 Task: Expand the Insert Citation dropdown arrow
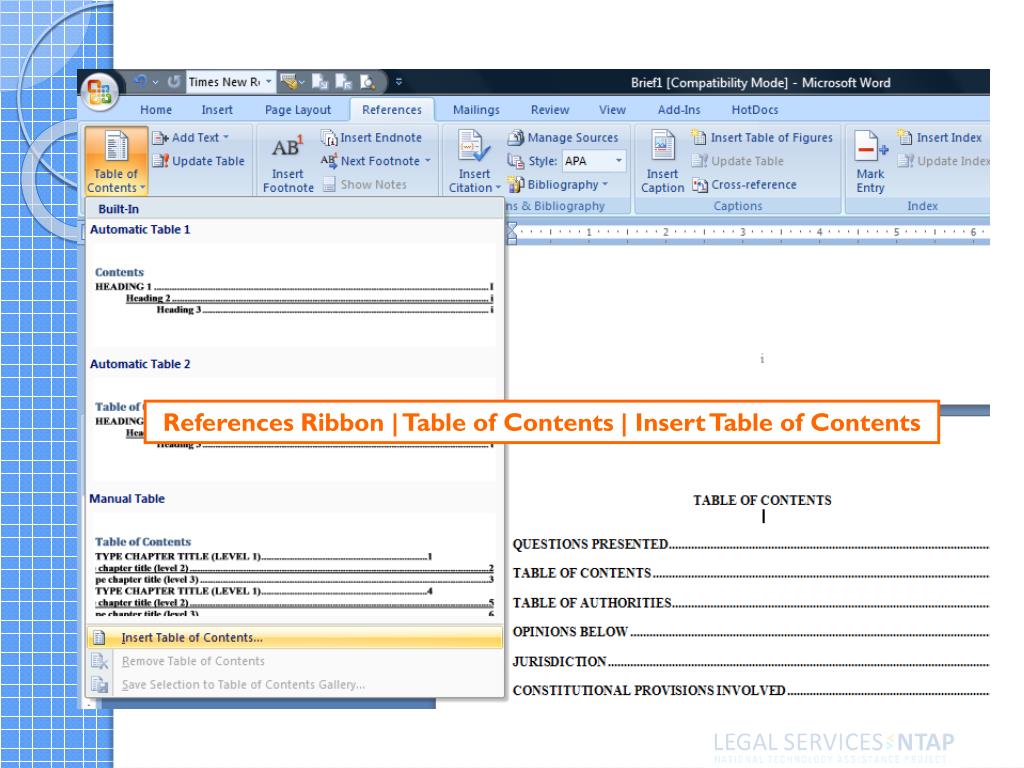tap(498, 188)
